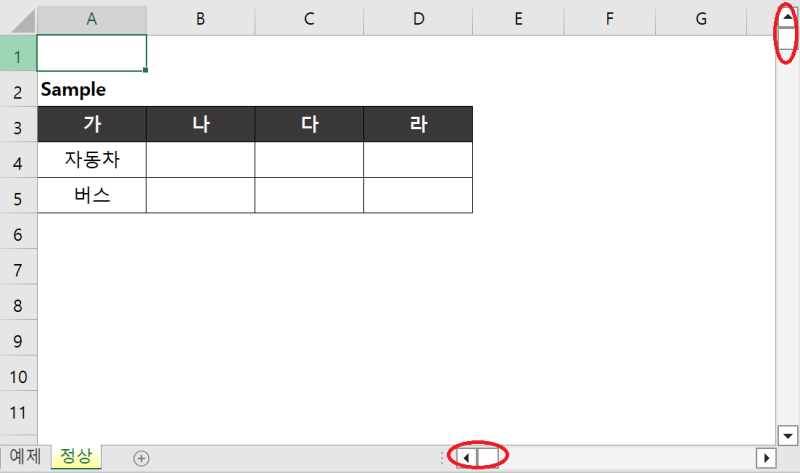Click the 라 header cell in the table

pyautogui.click(x=418, y=124)
